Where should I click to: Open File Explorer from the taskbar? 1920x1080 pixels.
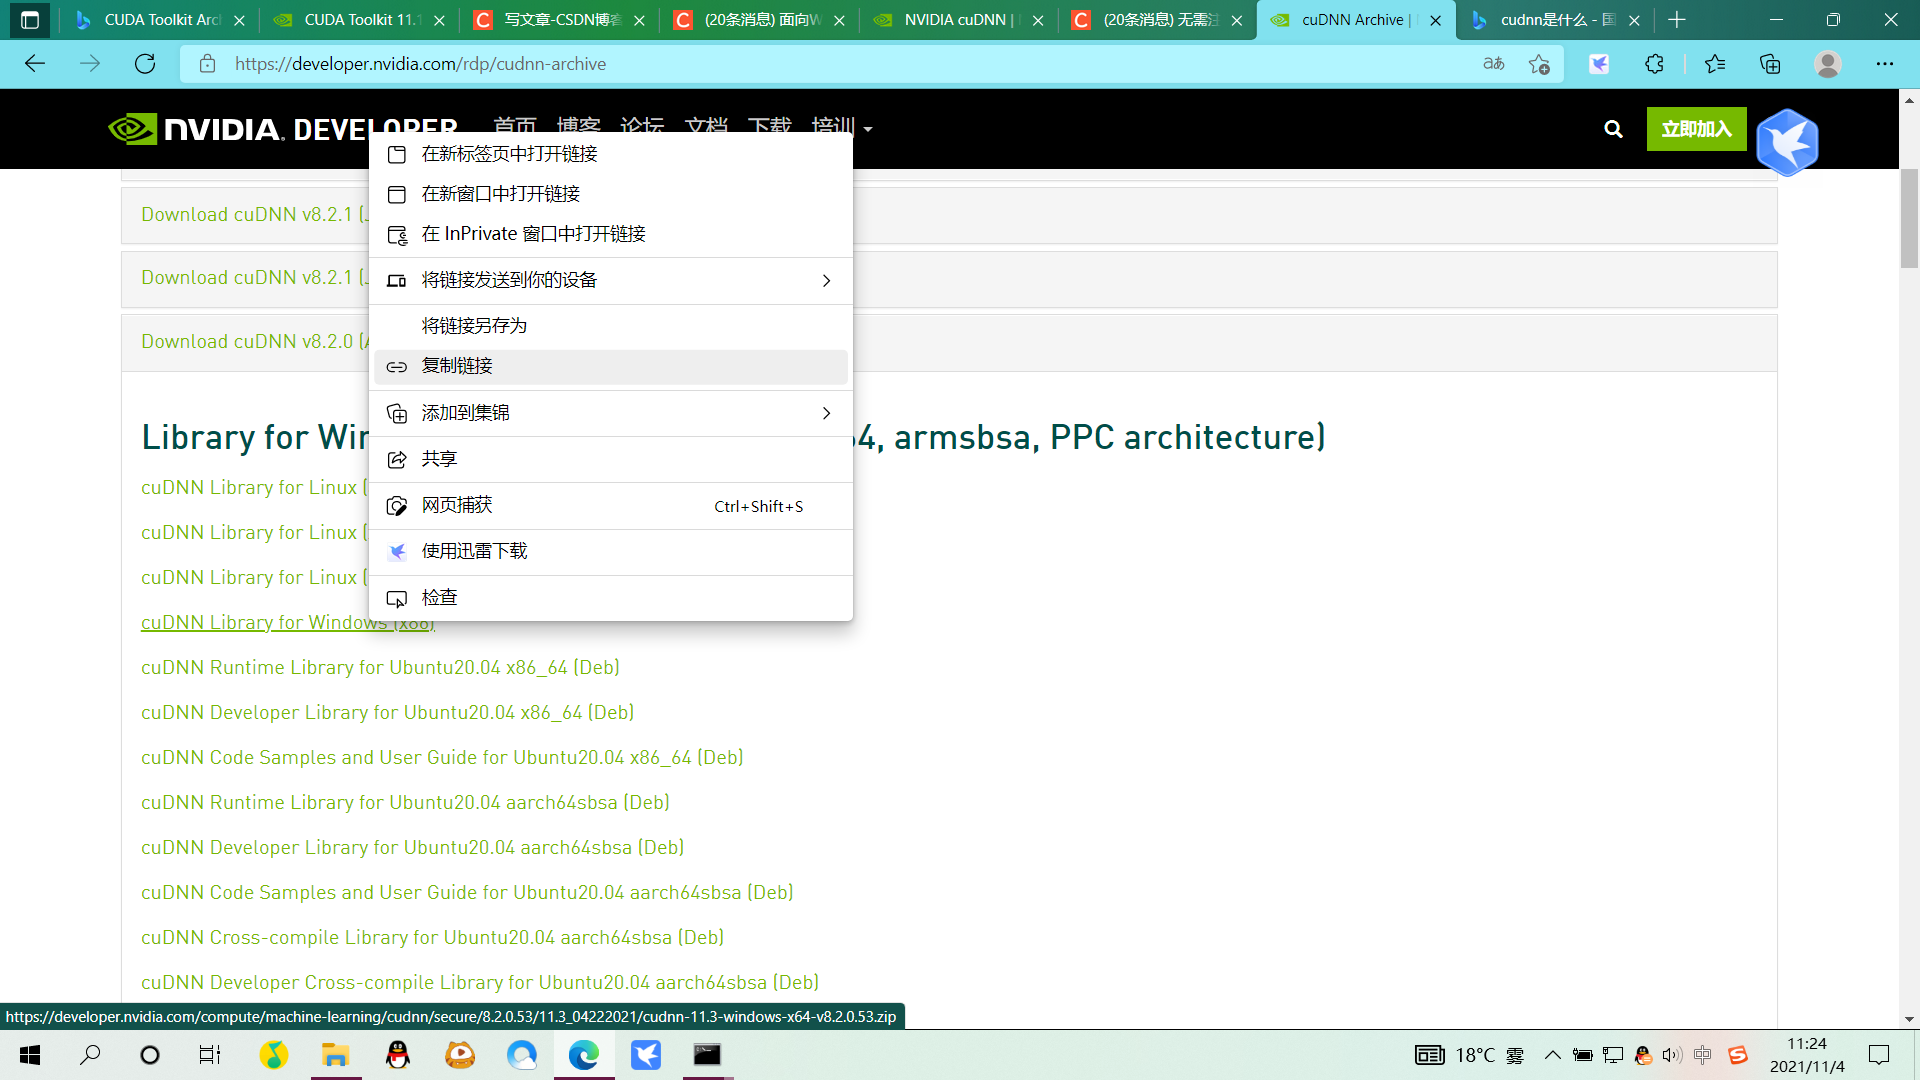335,1055
